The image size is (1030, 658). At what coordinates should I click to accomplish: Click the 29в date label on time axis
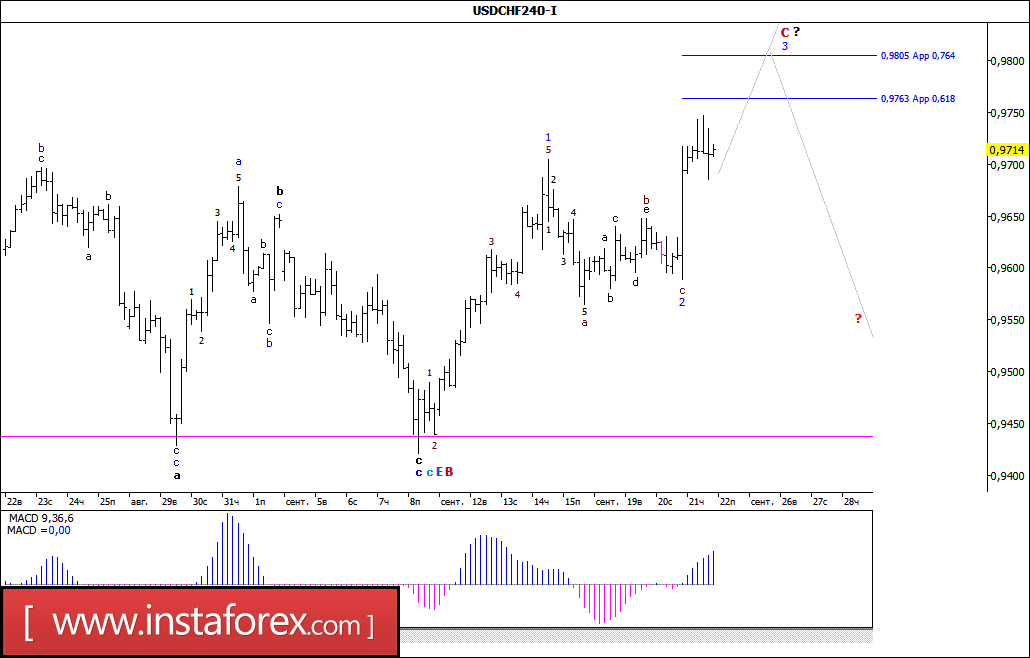pos(169,502)
